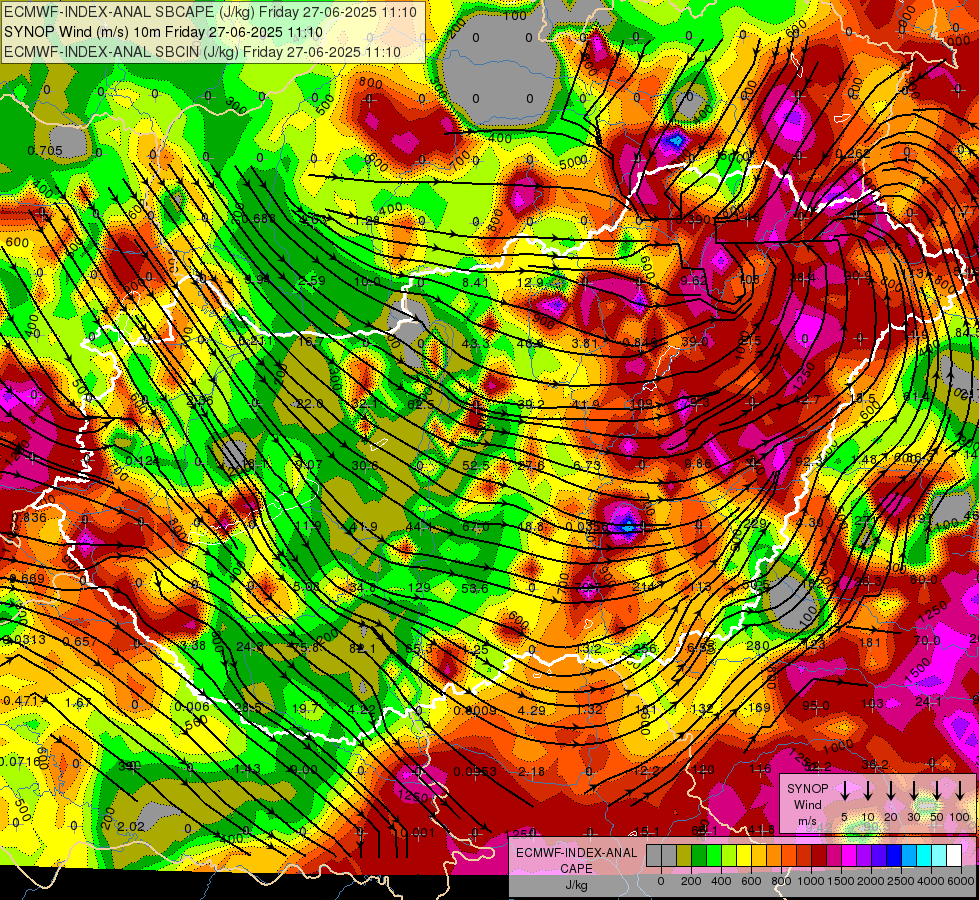This screenshot has width=979, height=900.
Task: Click the '0.836' value on the map
Action: click(29, 517)
